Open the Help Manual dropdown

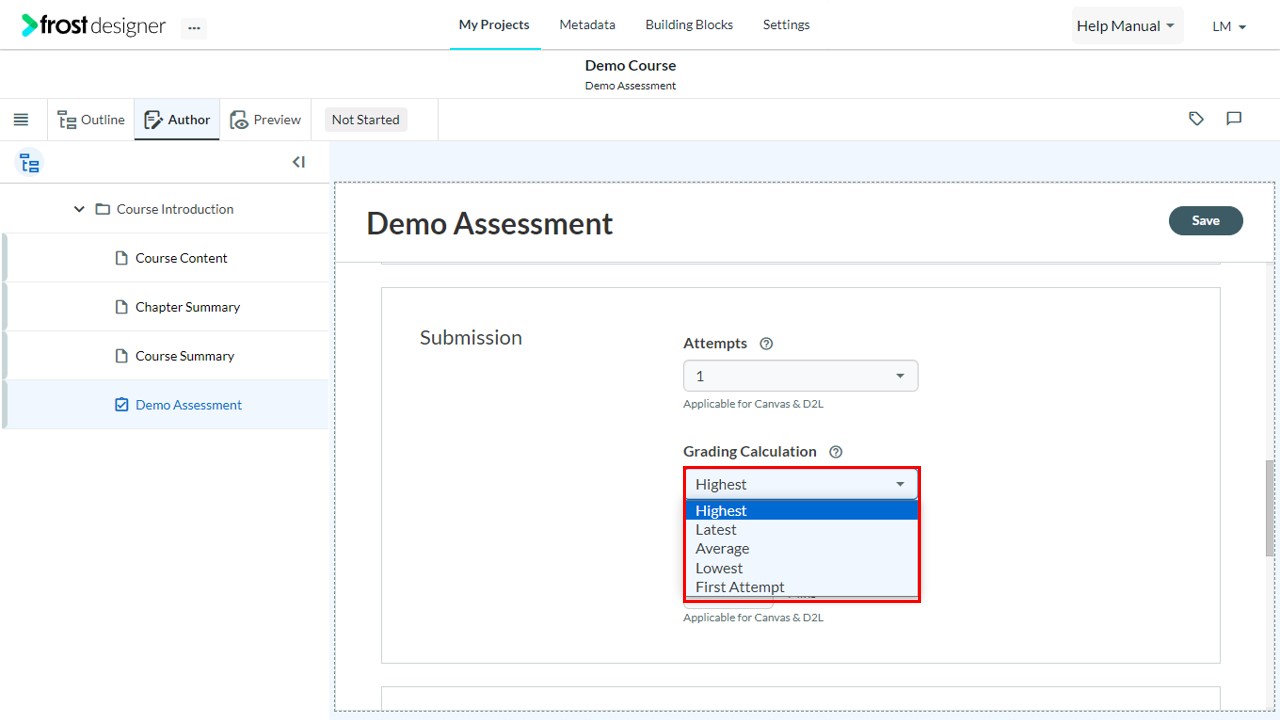point(1127,26)
